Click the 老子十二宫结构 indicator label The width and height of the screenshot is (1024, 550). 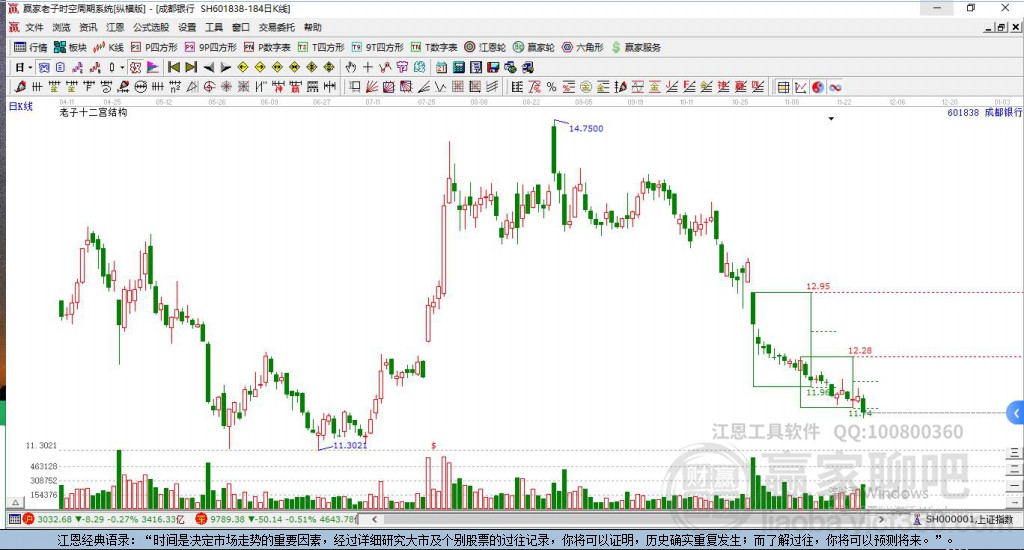point(93,112)
